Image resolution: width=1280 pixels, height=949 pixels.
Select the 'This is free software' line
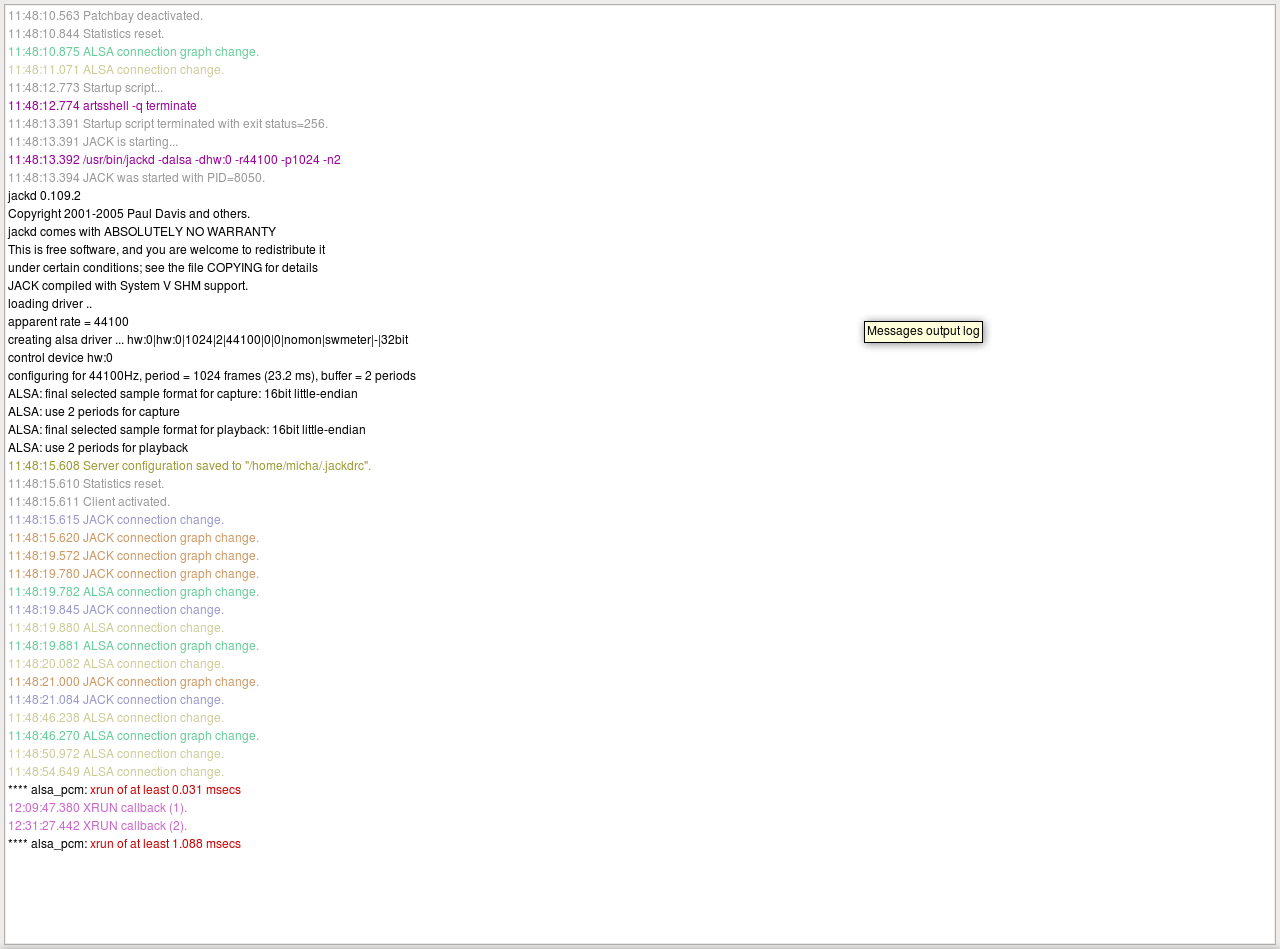[166, 250]
